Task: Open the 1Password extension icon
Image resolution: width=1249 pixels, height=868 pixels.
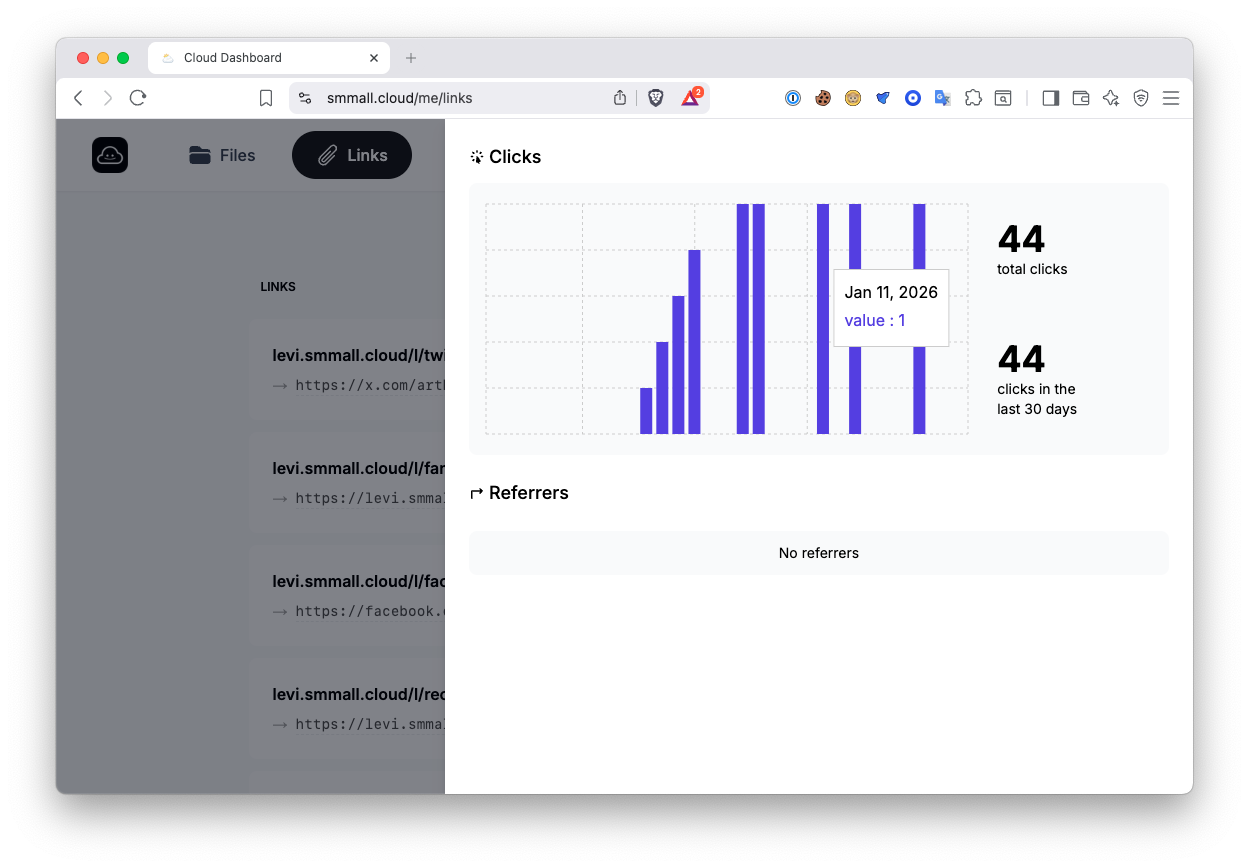Action: point(793,98)
